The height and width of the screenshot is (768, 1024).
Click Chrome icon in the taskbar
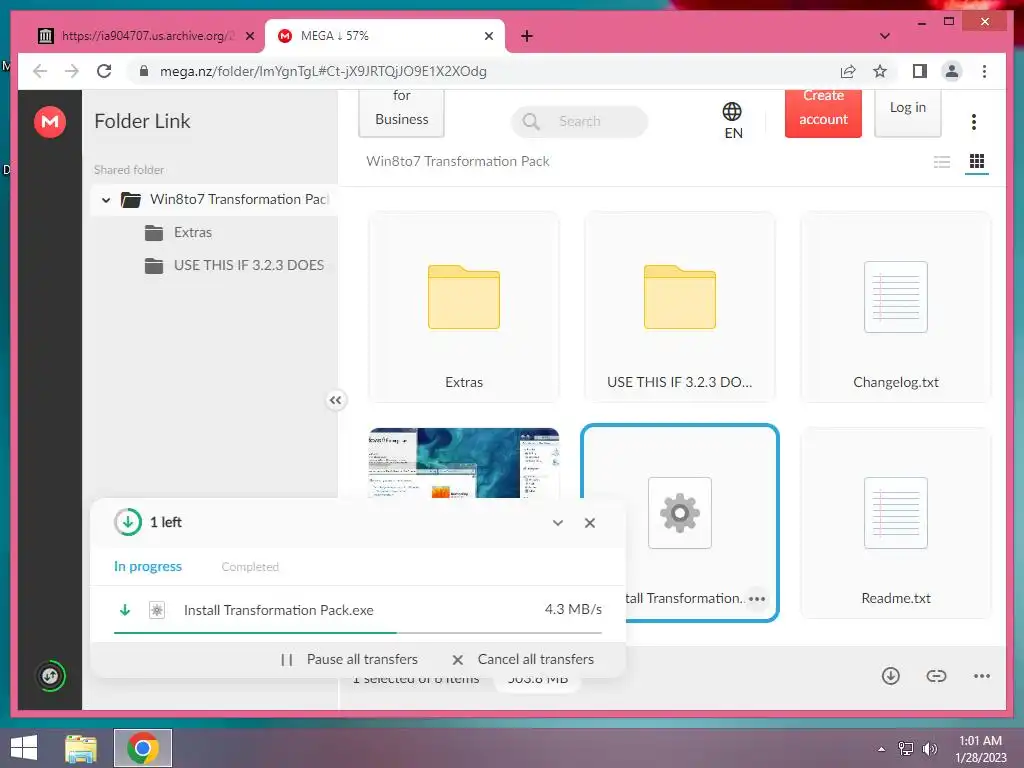coord(143,748)
